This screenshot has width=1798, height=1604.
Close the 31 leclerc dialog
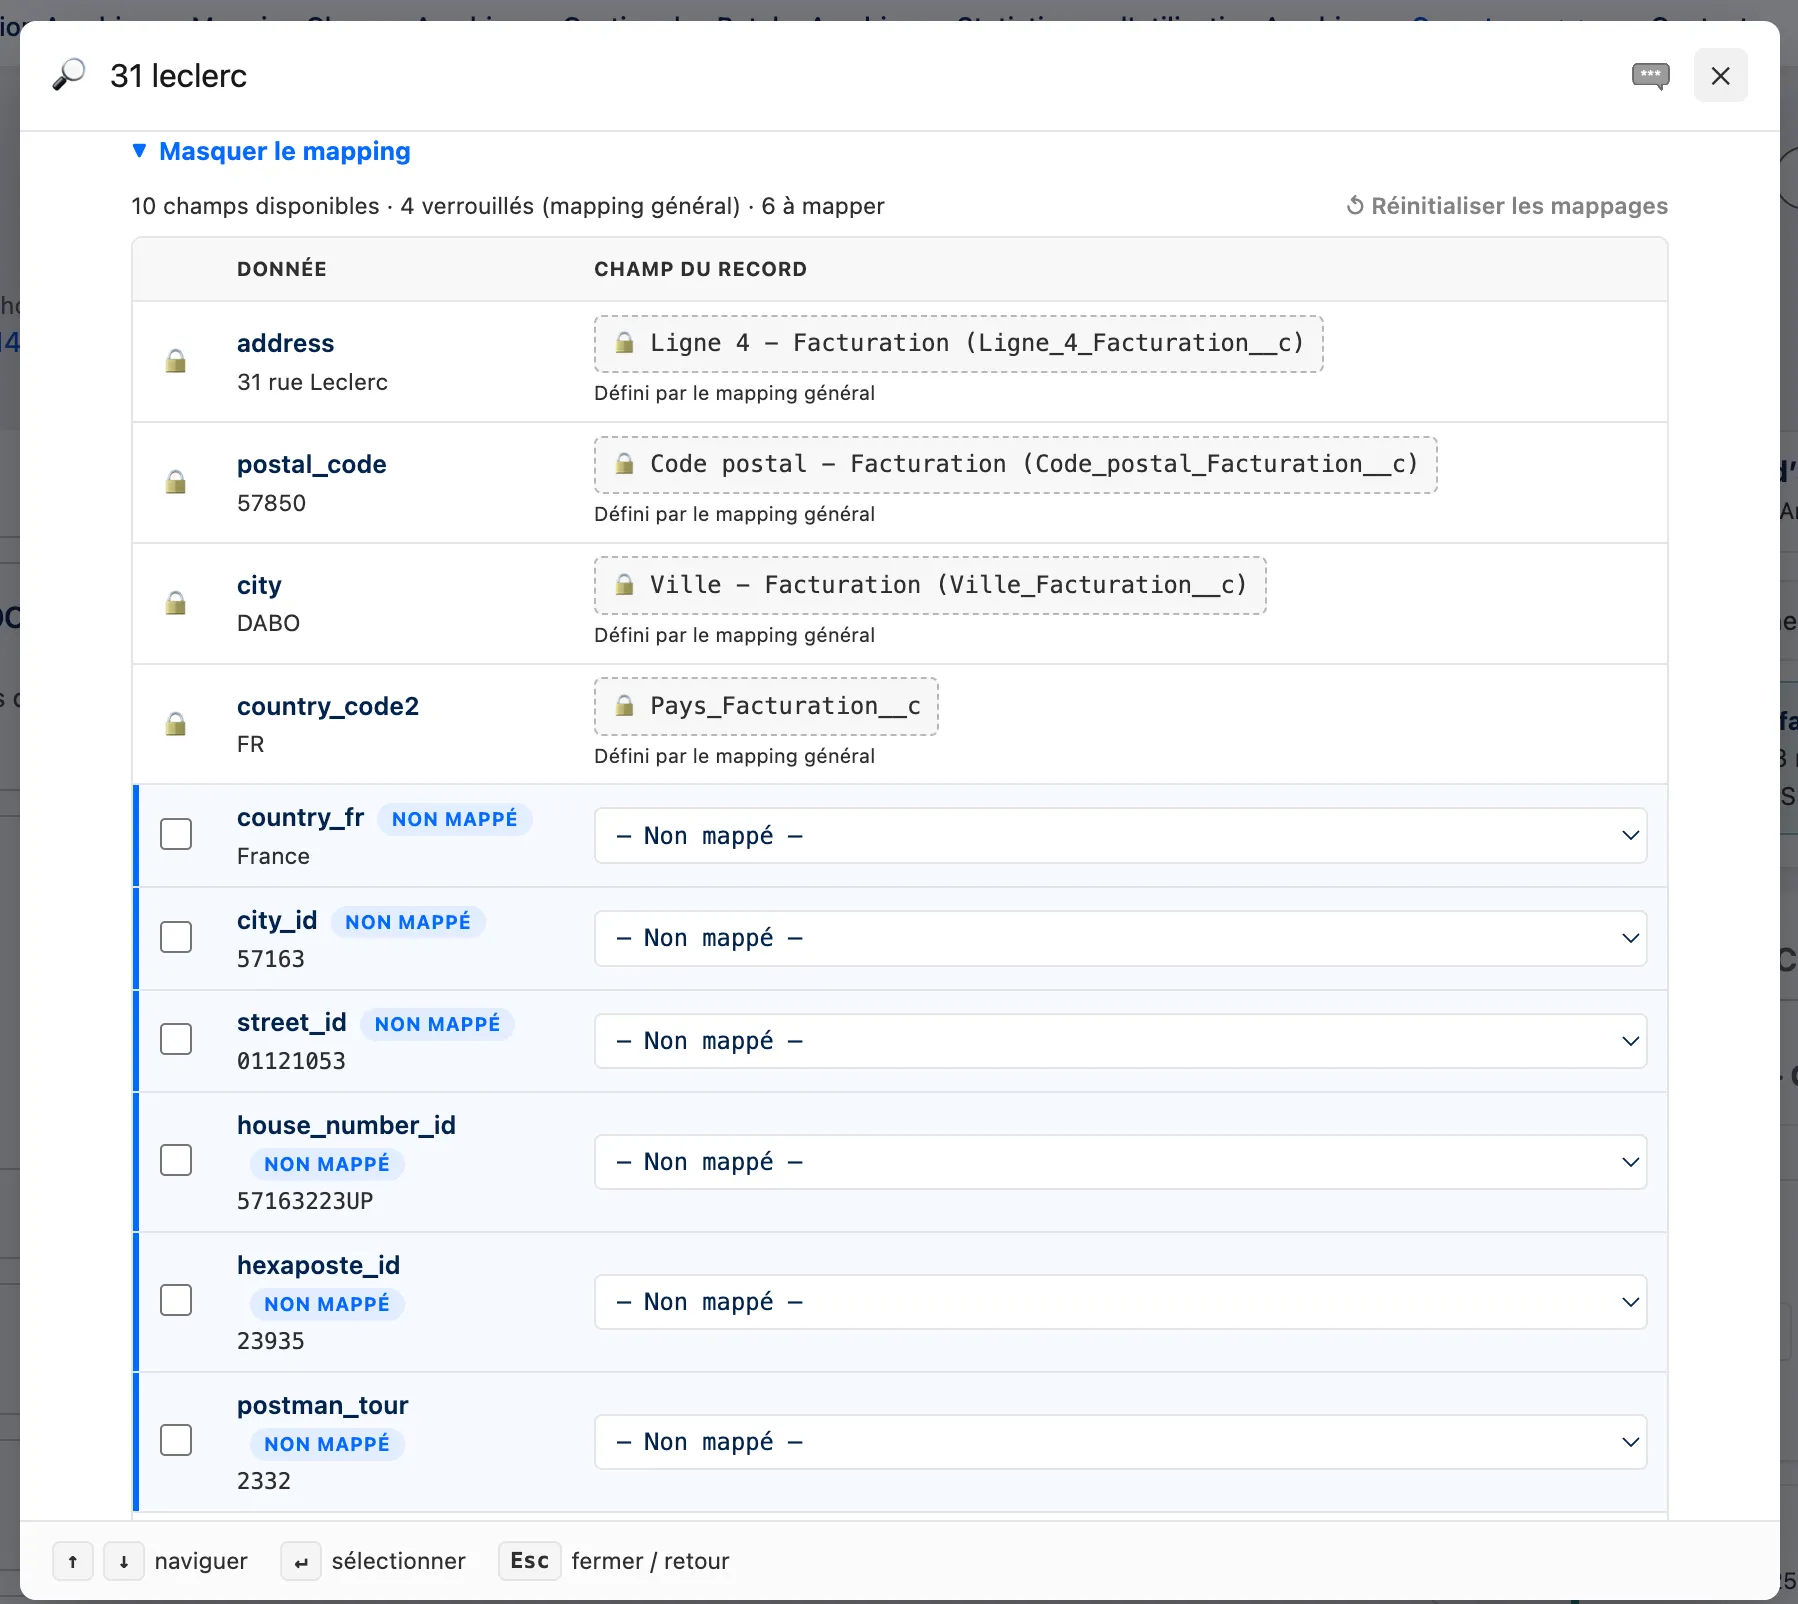click(x=1720, y=75)
